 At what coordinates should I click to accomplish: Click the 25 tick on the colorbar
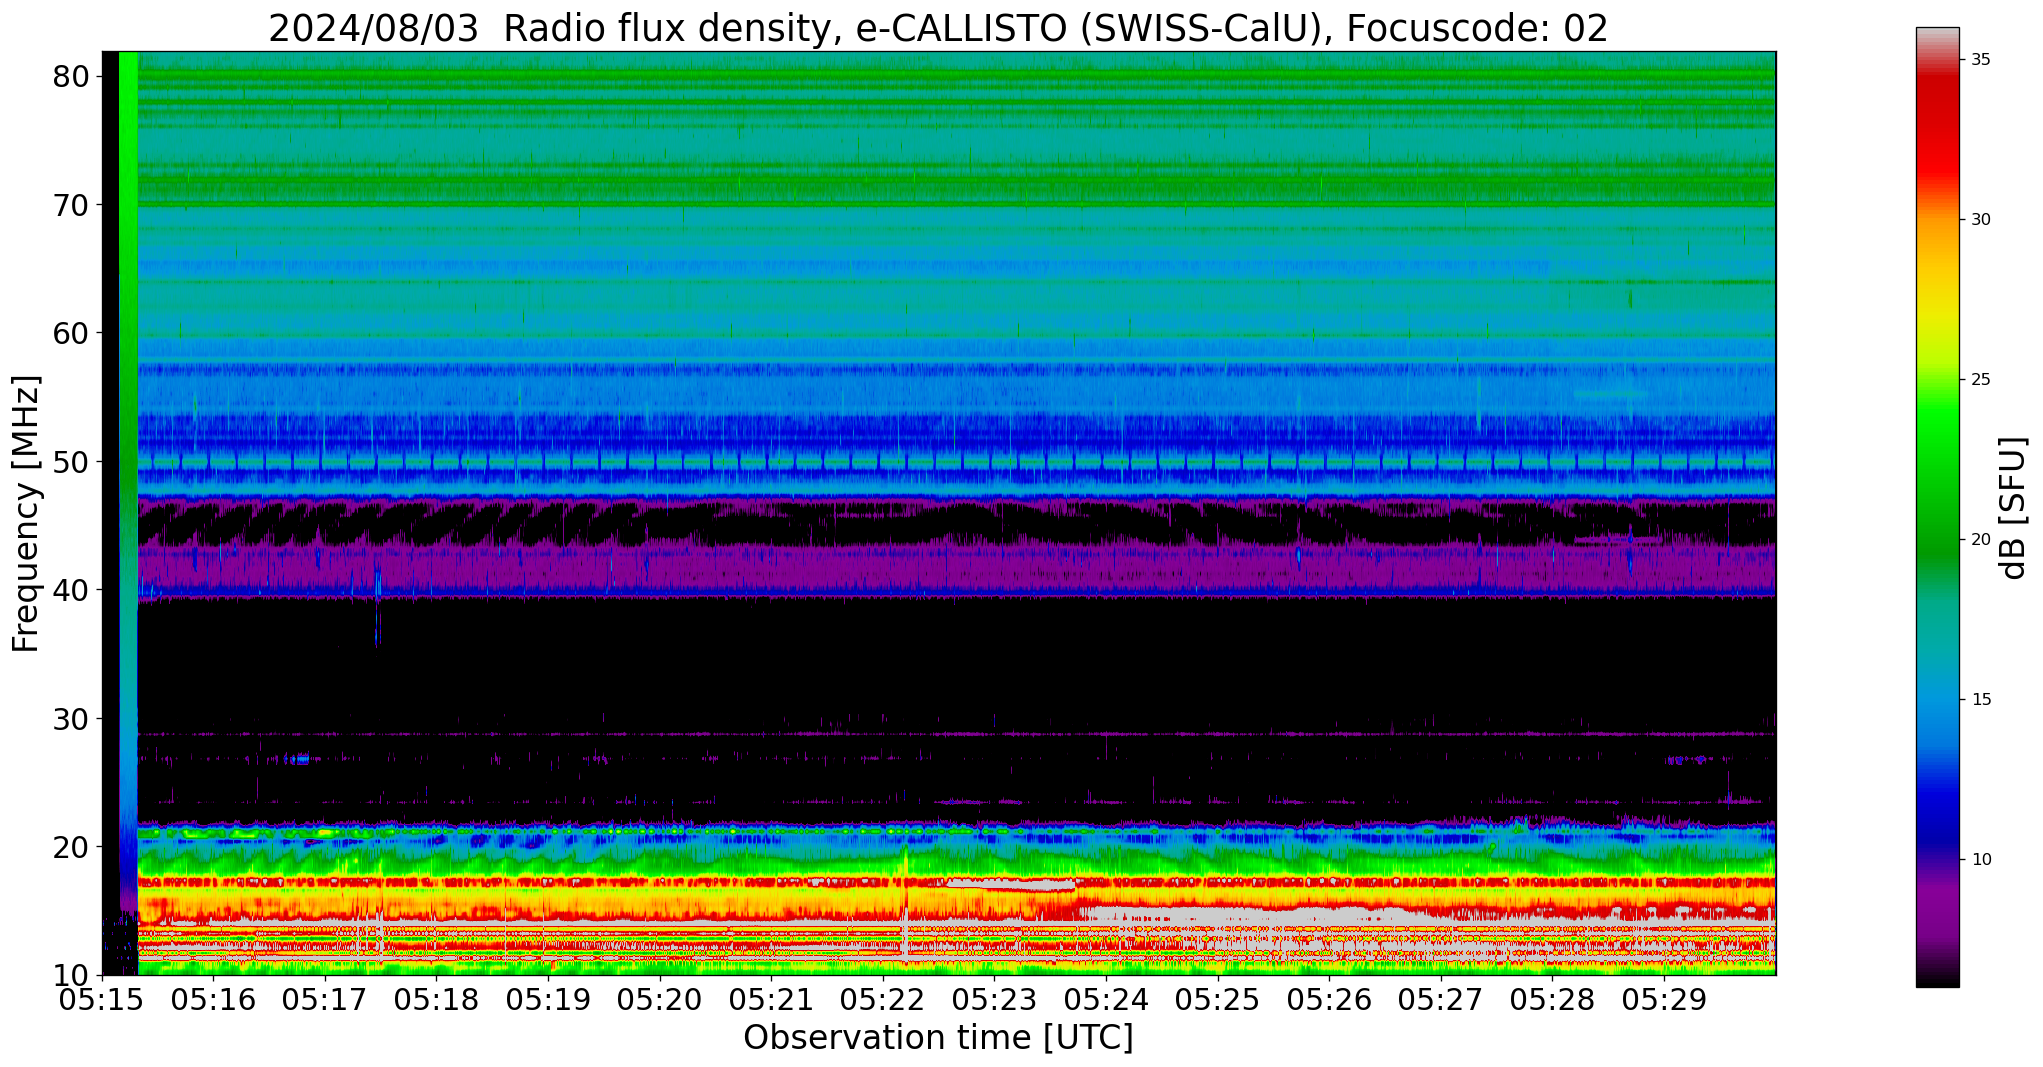(1980, 380)
